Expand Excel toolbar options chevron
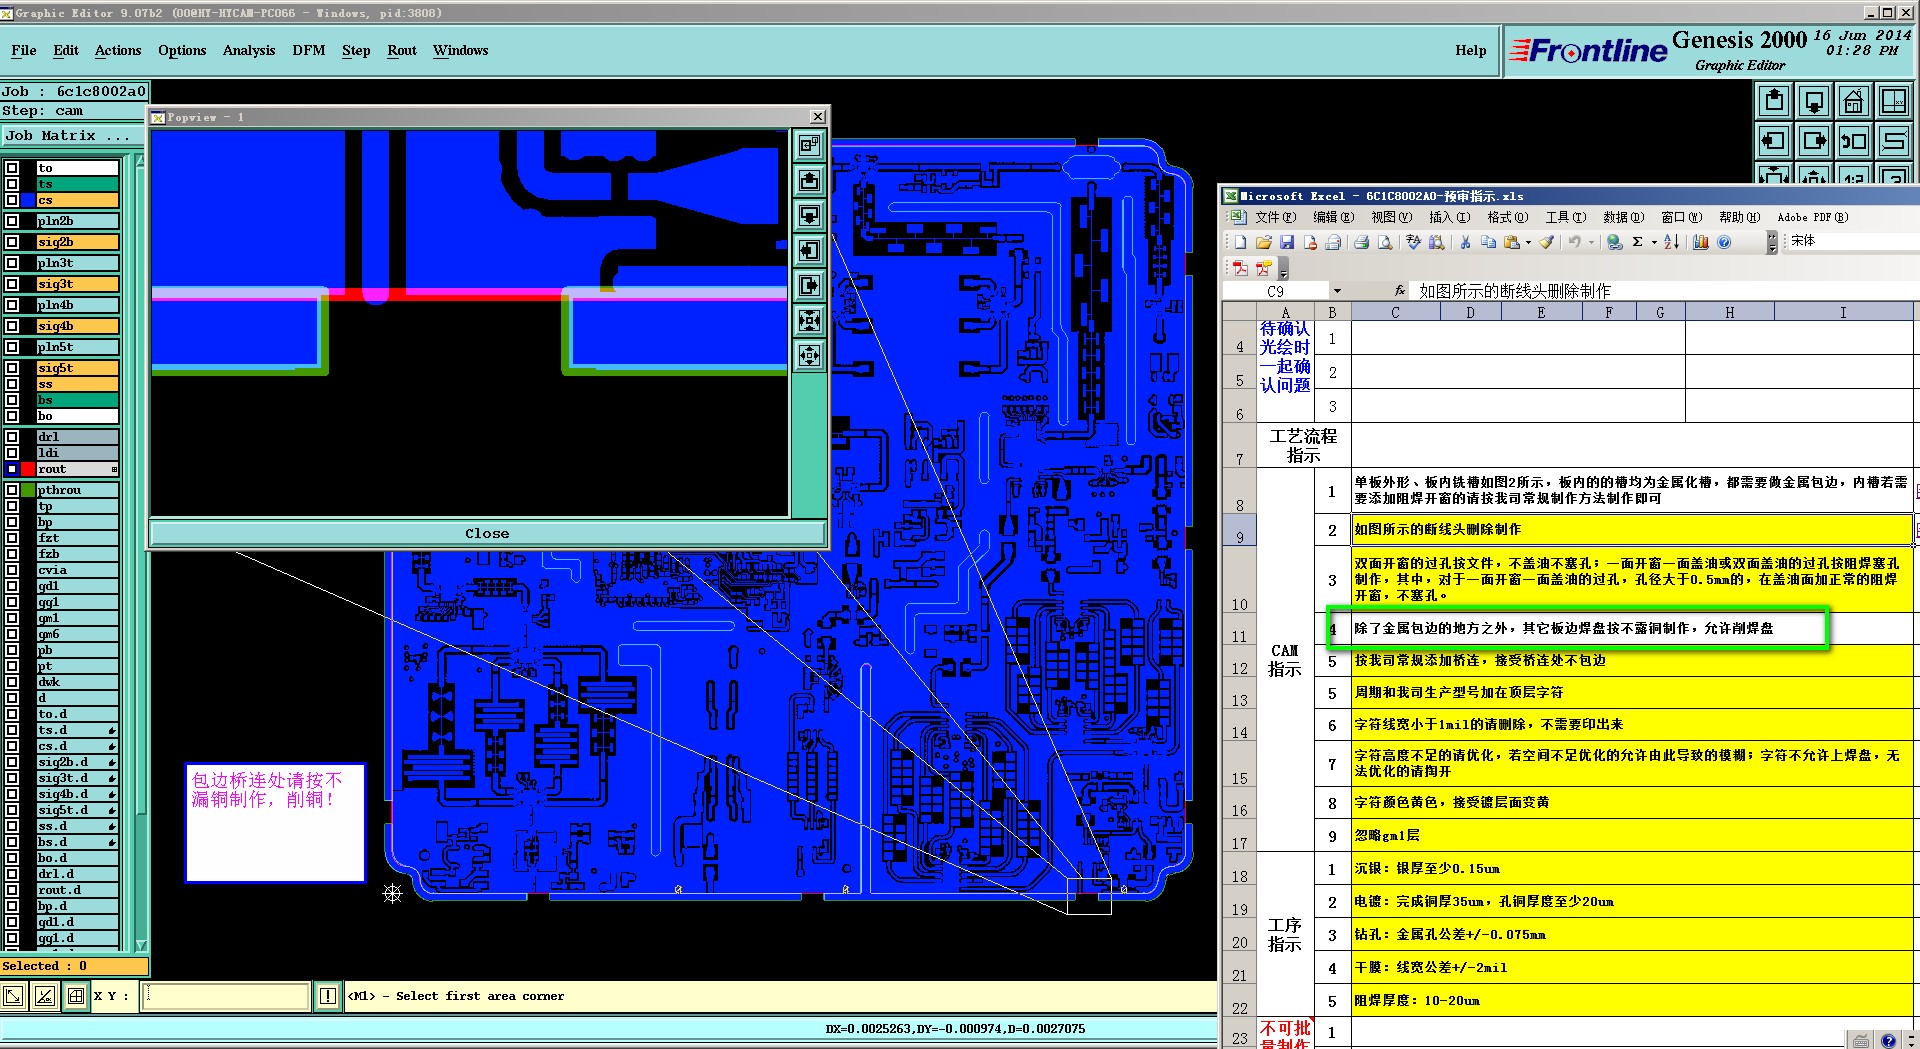1920x1049 pixels. pos(1772,242)
